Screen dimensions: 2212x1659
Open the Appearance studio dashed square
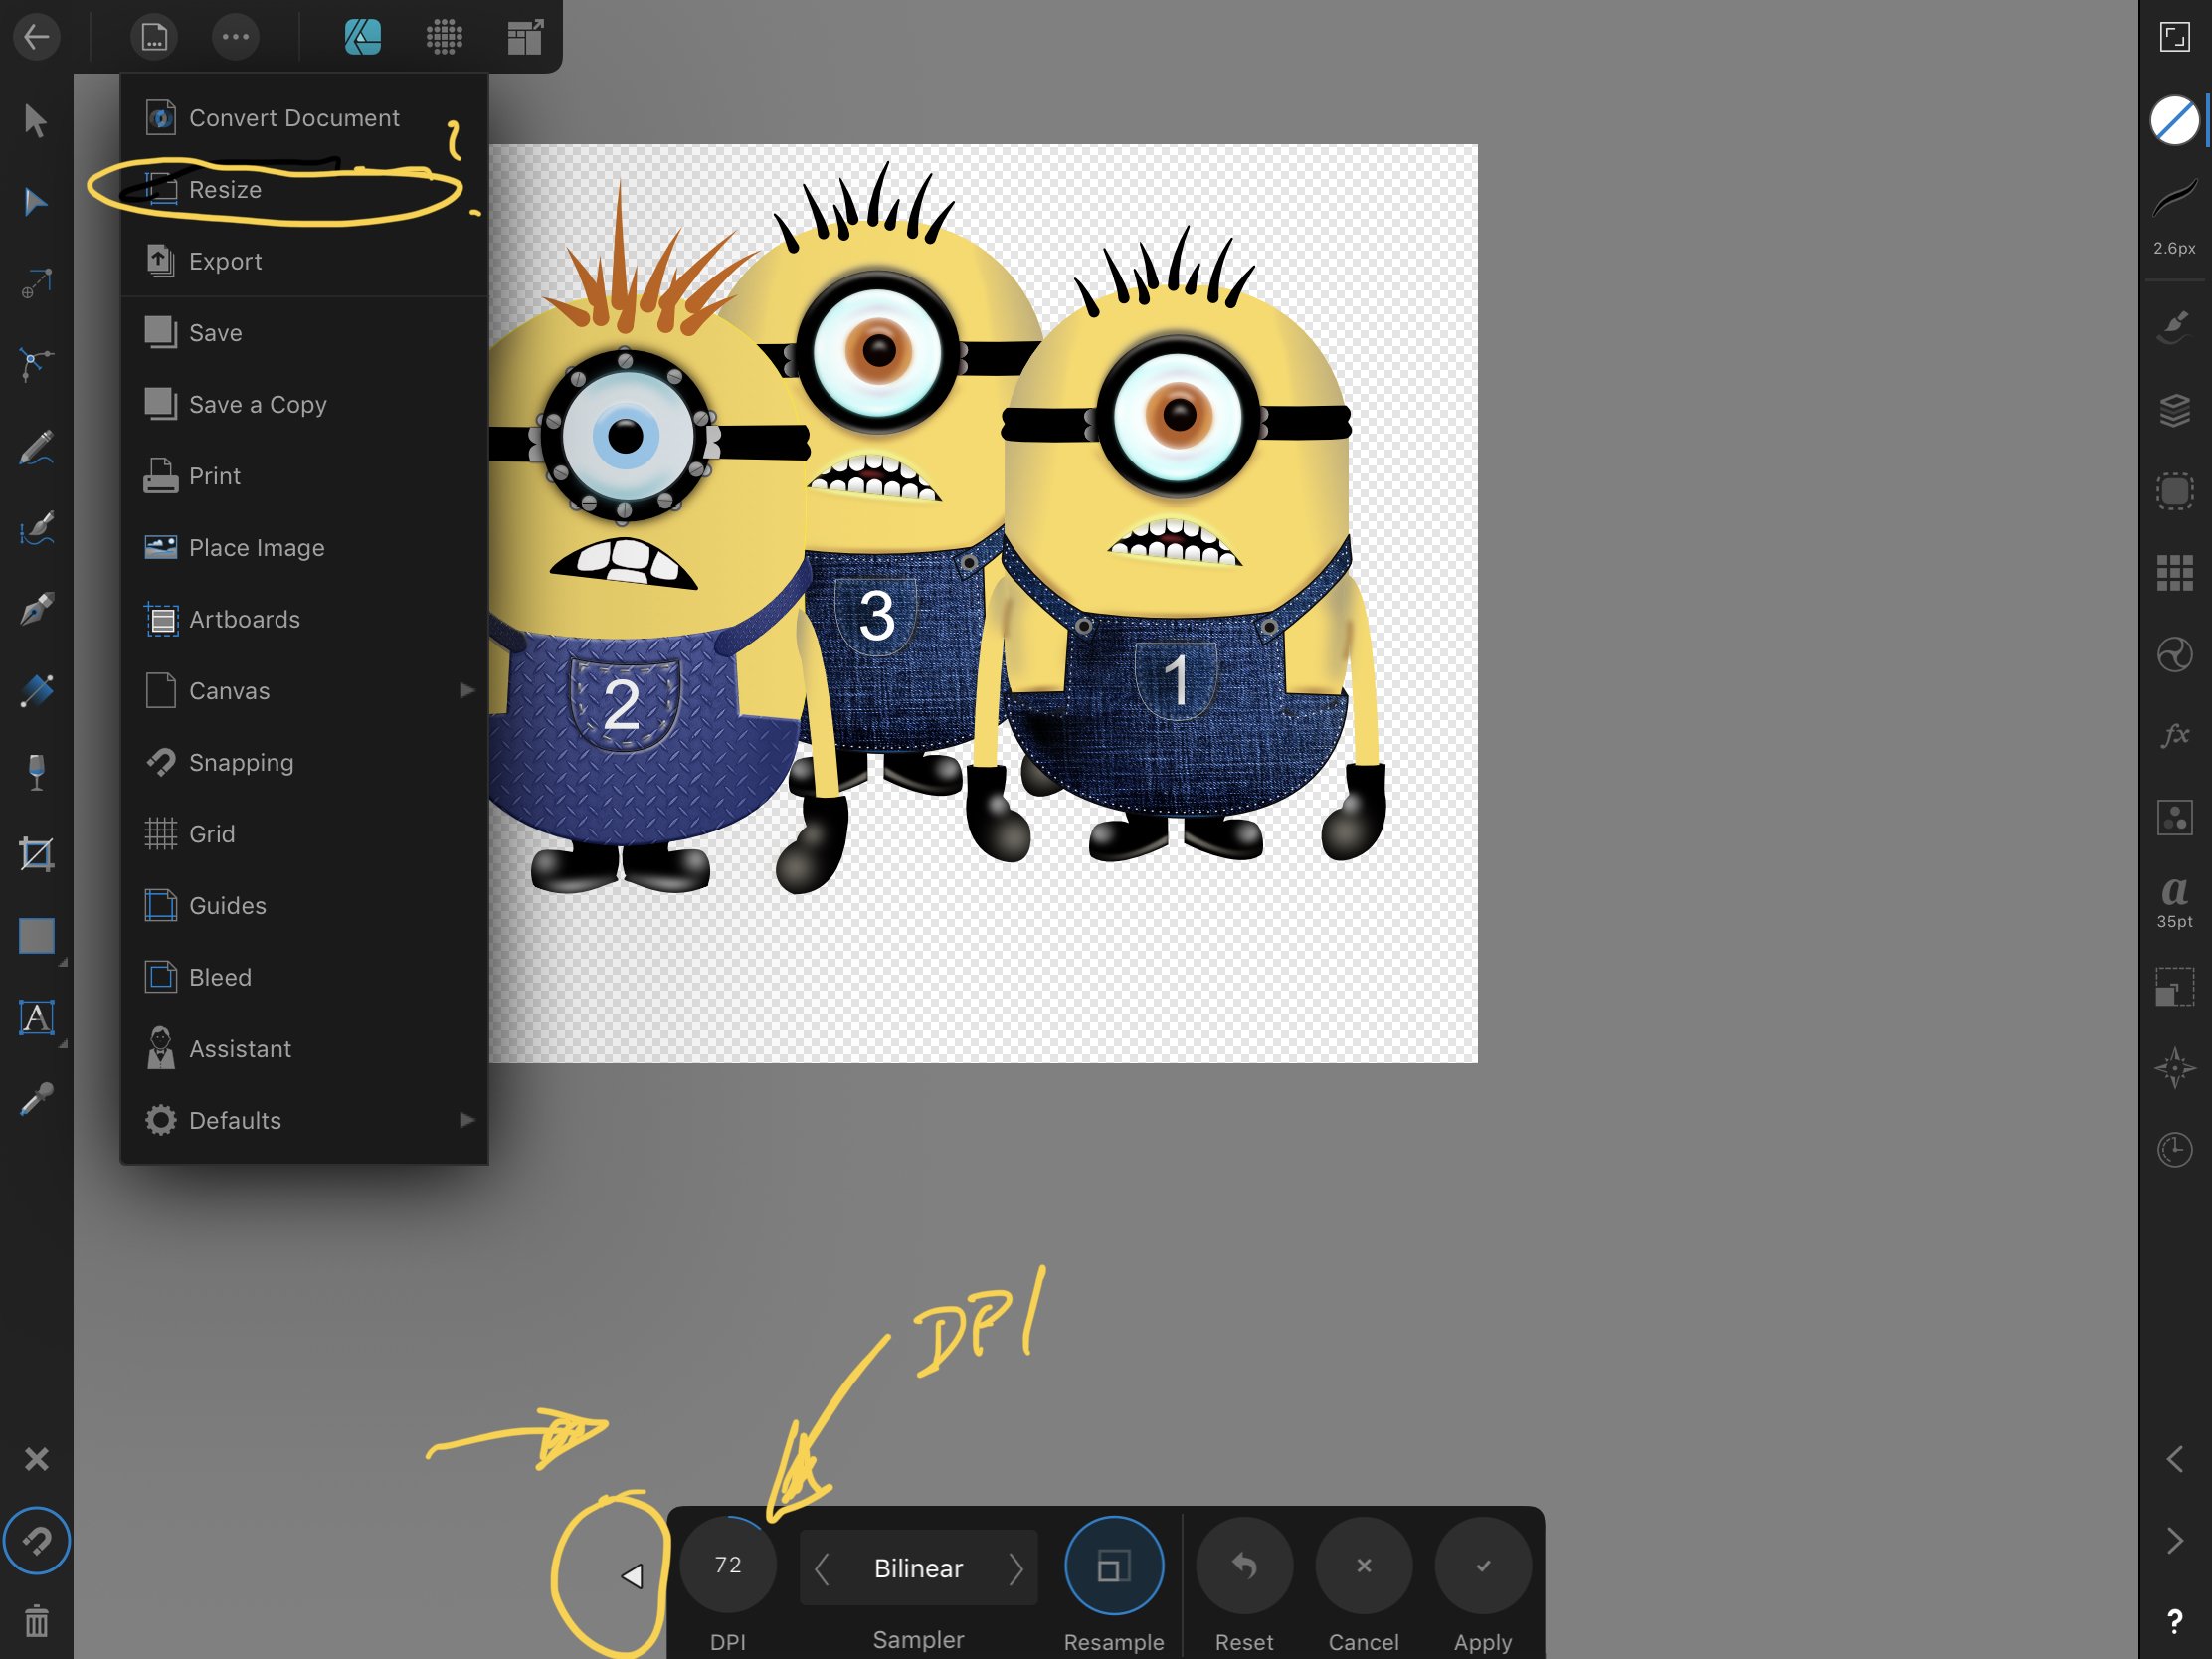(x=2174, y=491)
